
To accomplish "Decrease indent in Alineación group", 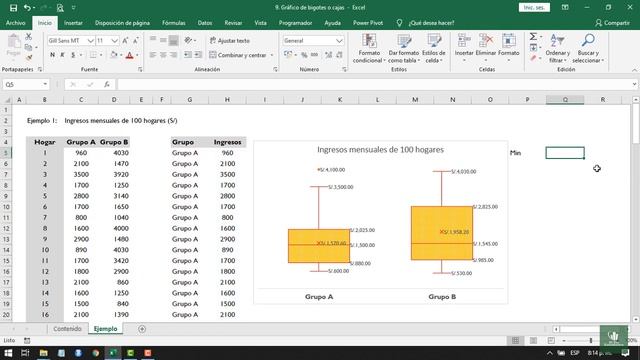I will pos(188,55).
